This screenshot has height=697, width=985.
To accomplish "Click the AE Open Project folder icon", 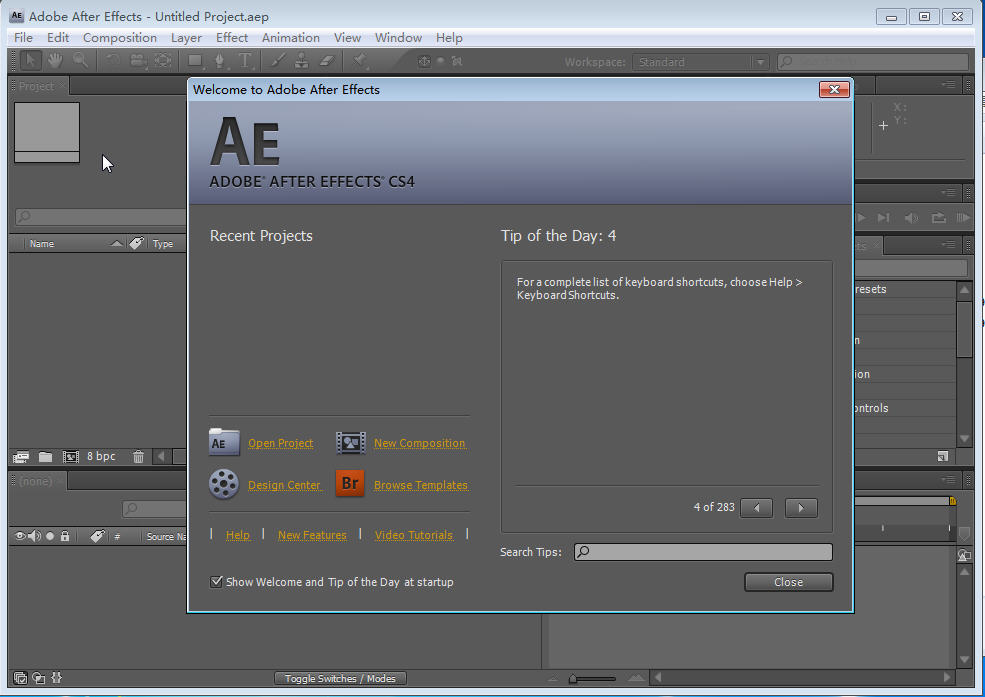I will (x=224, y=441).
